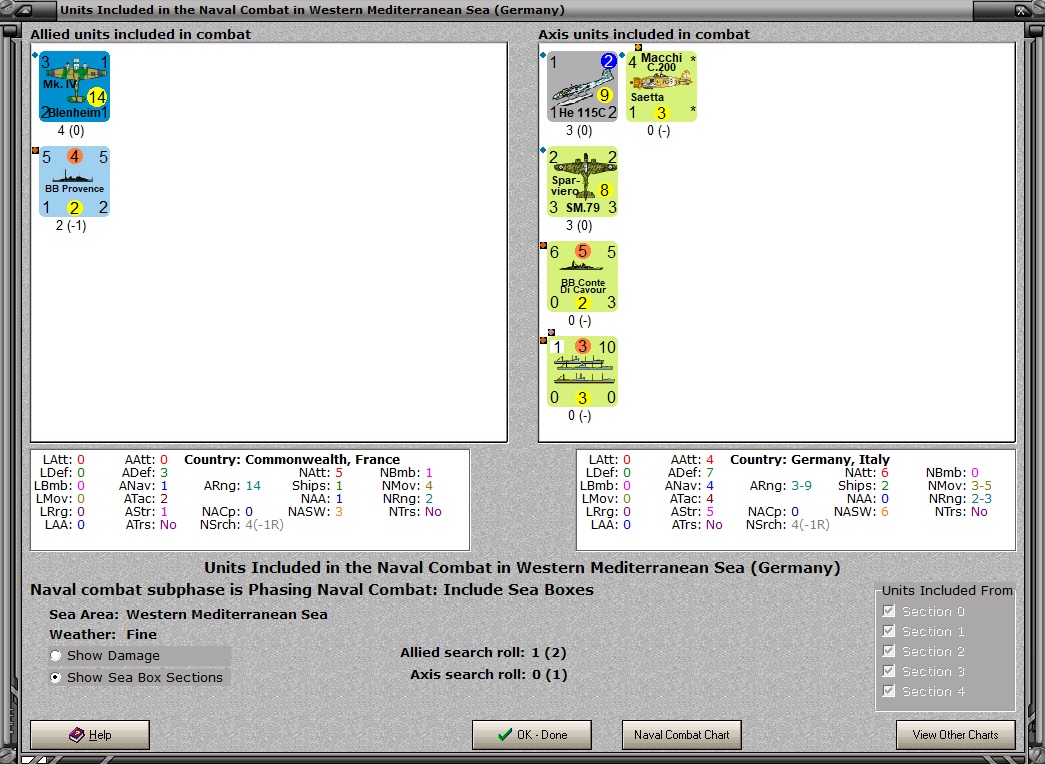
Task: Click Allied NASW value 3
Action: point(339,511)
